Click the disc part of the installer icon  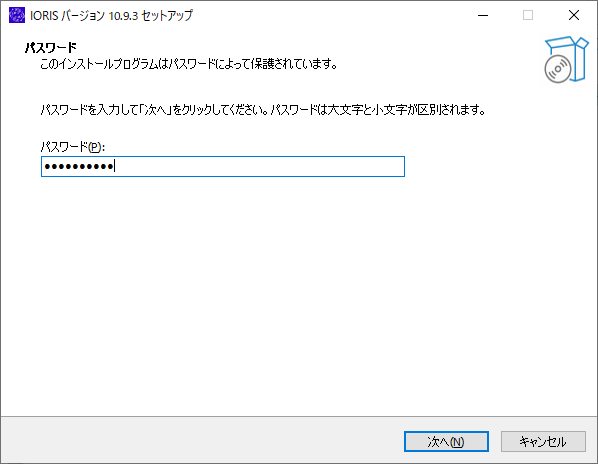[558, 69]
